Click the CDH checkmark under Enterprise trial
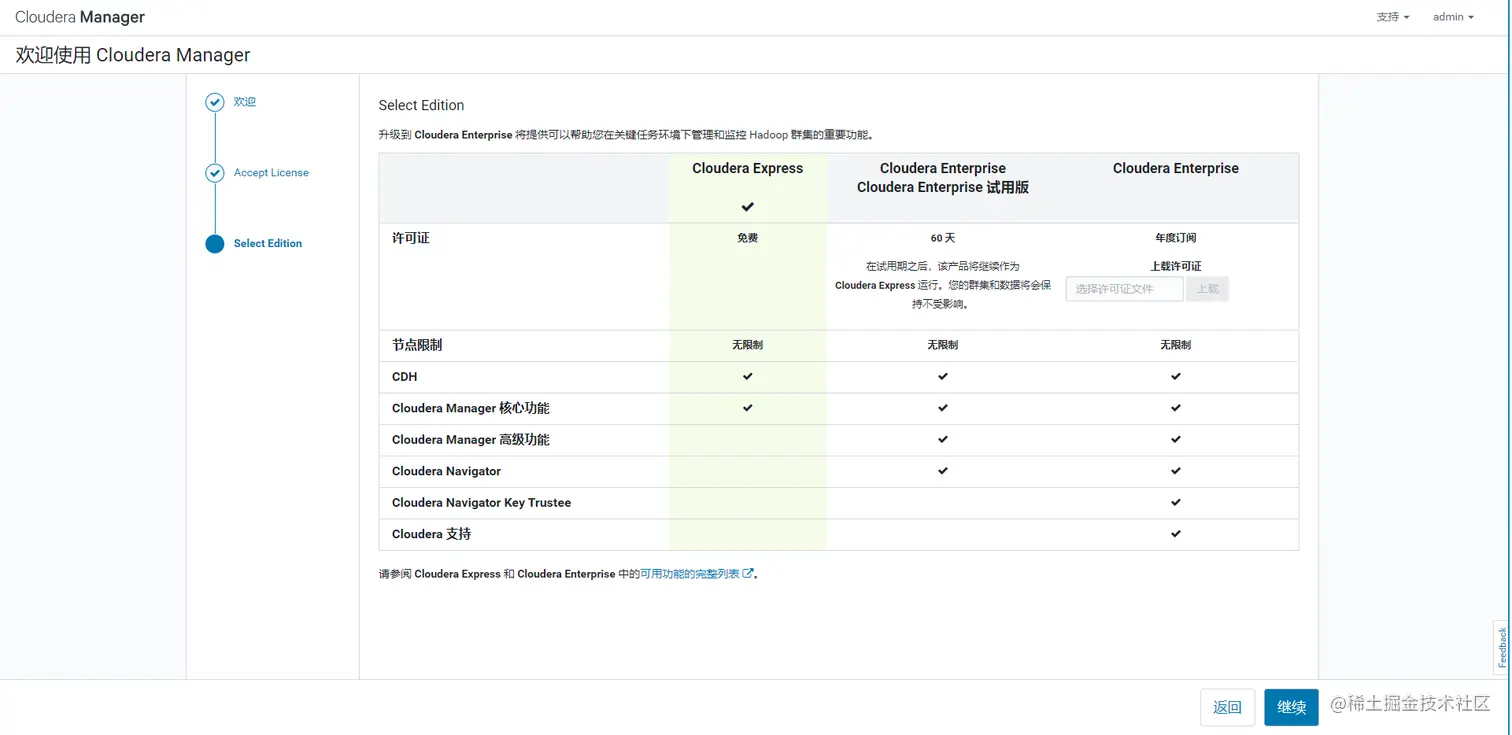Screen dimensions: 1512x735 (x=943, y=377)
